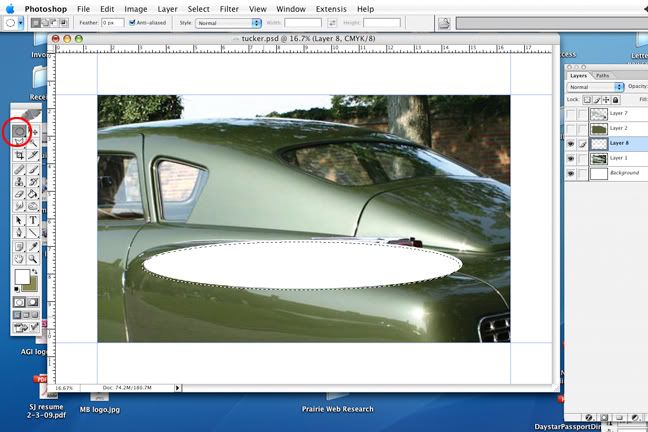648x432 pixels.
Task: Select the Hand tool
Action: (x=19, y=258)
